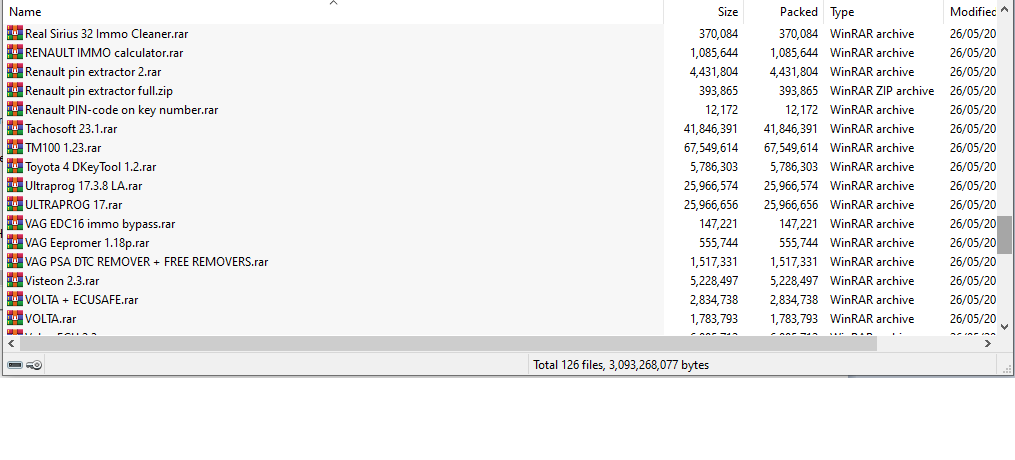Select Renault PIN-code on key number.rar name
Screen dimensions: 1015x460
[x=122, y=109]
